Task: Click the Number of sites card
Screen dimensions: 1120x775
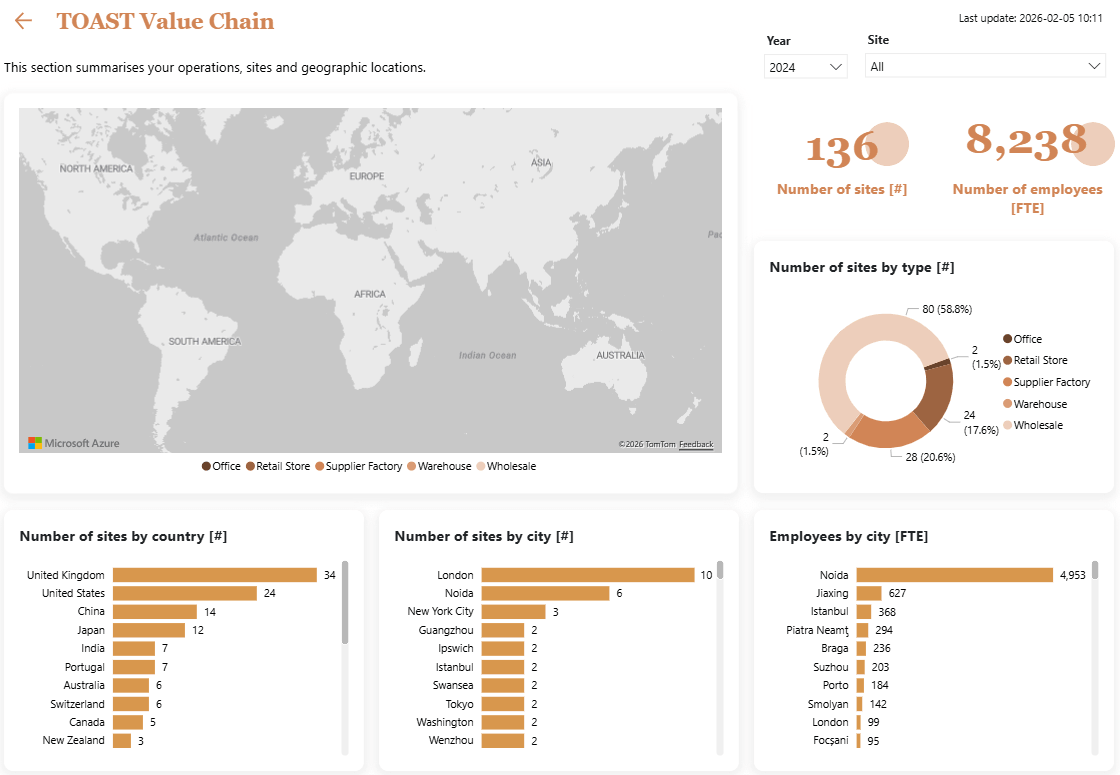Action: 842,160
